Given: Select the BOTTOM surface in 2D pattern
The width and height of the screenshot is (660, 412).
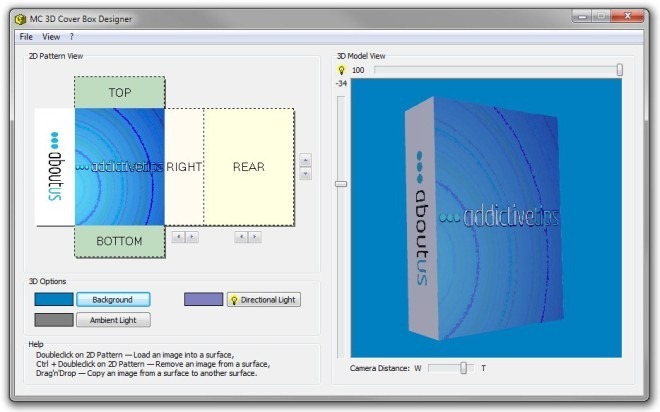Looking at the screenshot, I should click(120, 241).
